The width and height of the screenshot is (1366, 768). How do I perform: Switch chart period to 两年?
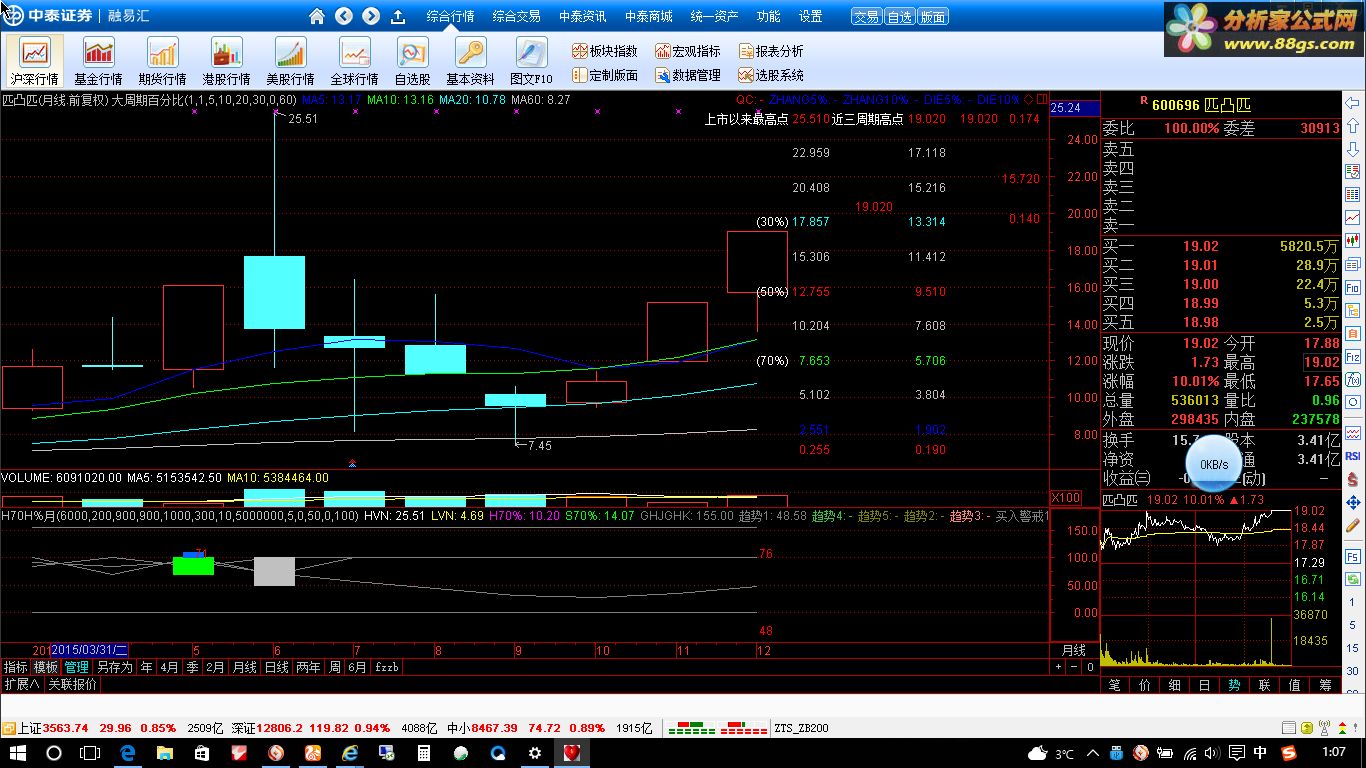[x=308, y=667]
